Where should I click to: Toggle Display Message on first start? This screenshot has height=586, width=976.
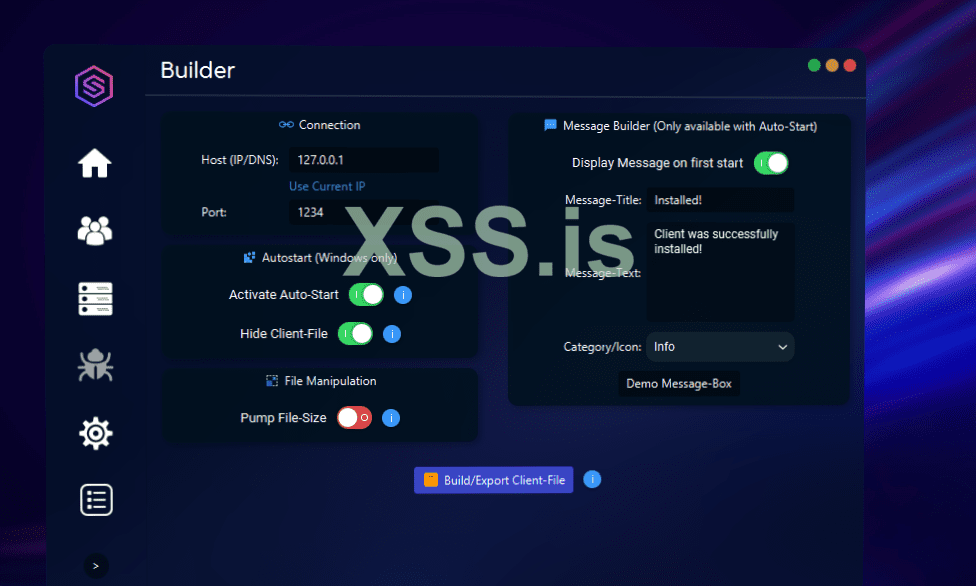(x=771, y=163)
